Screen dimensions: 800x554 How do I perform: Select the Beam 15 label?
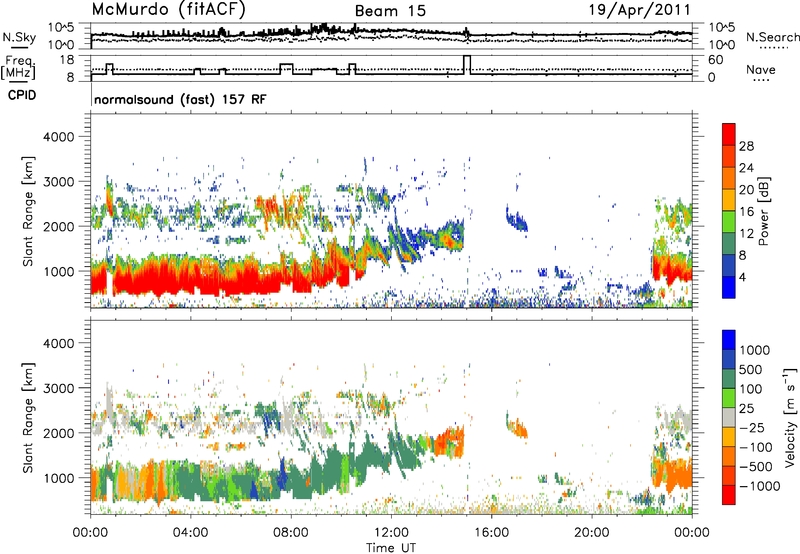click(390, 11)
